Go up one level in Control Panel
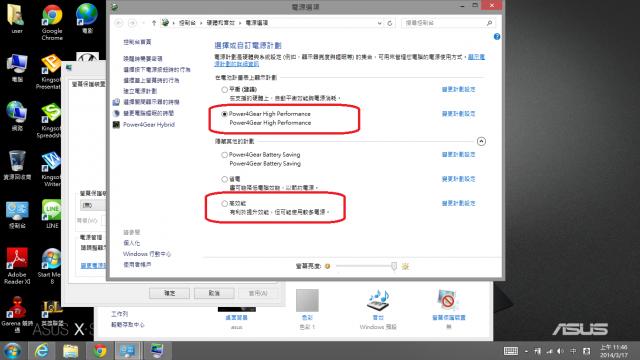640x360 pixels. tap(154, 23)
